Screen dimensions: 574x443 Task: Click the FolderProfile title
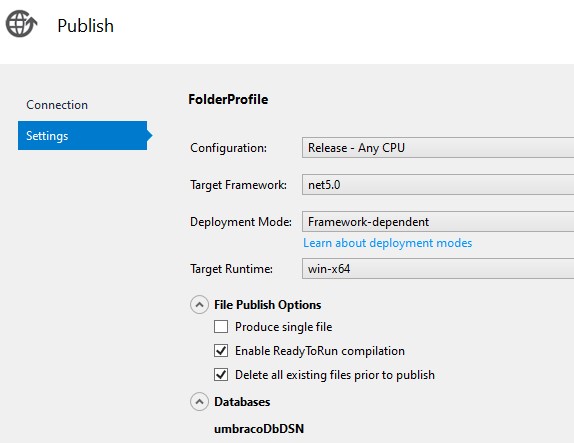point(228,99)
